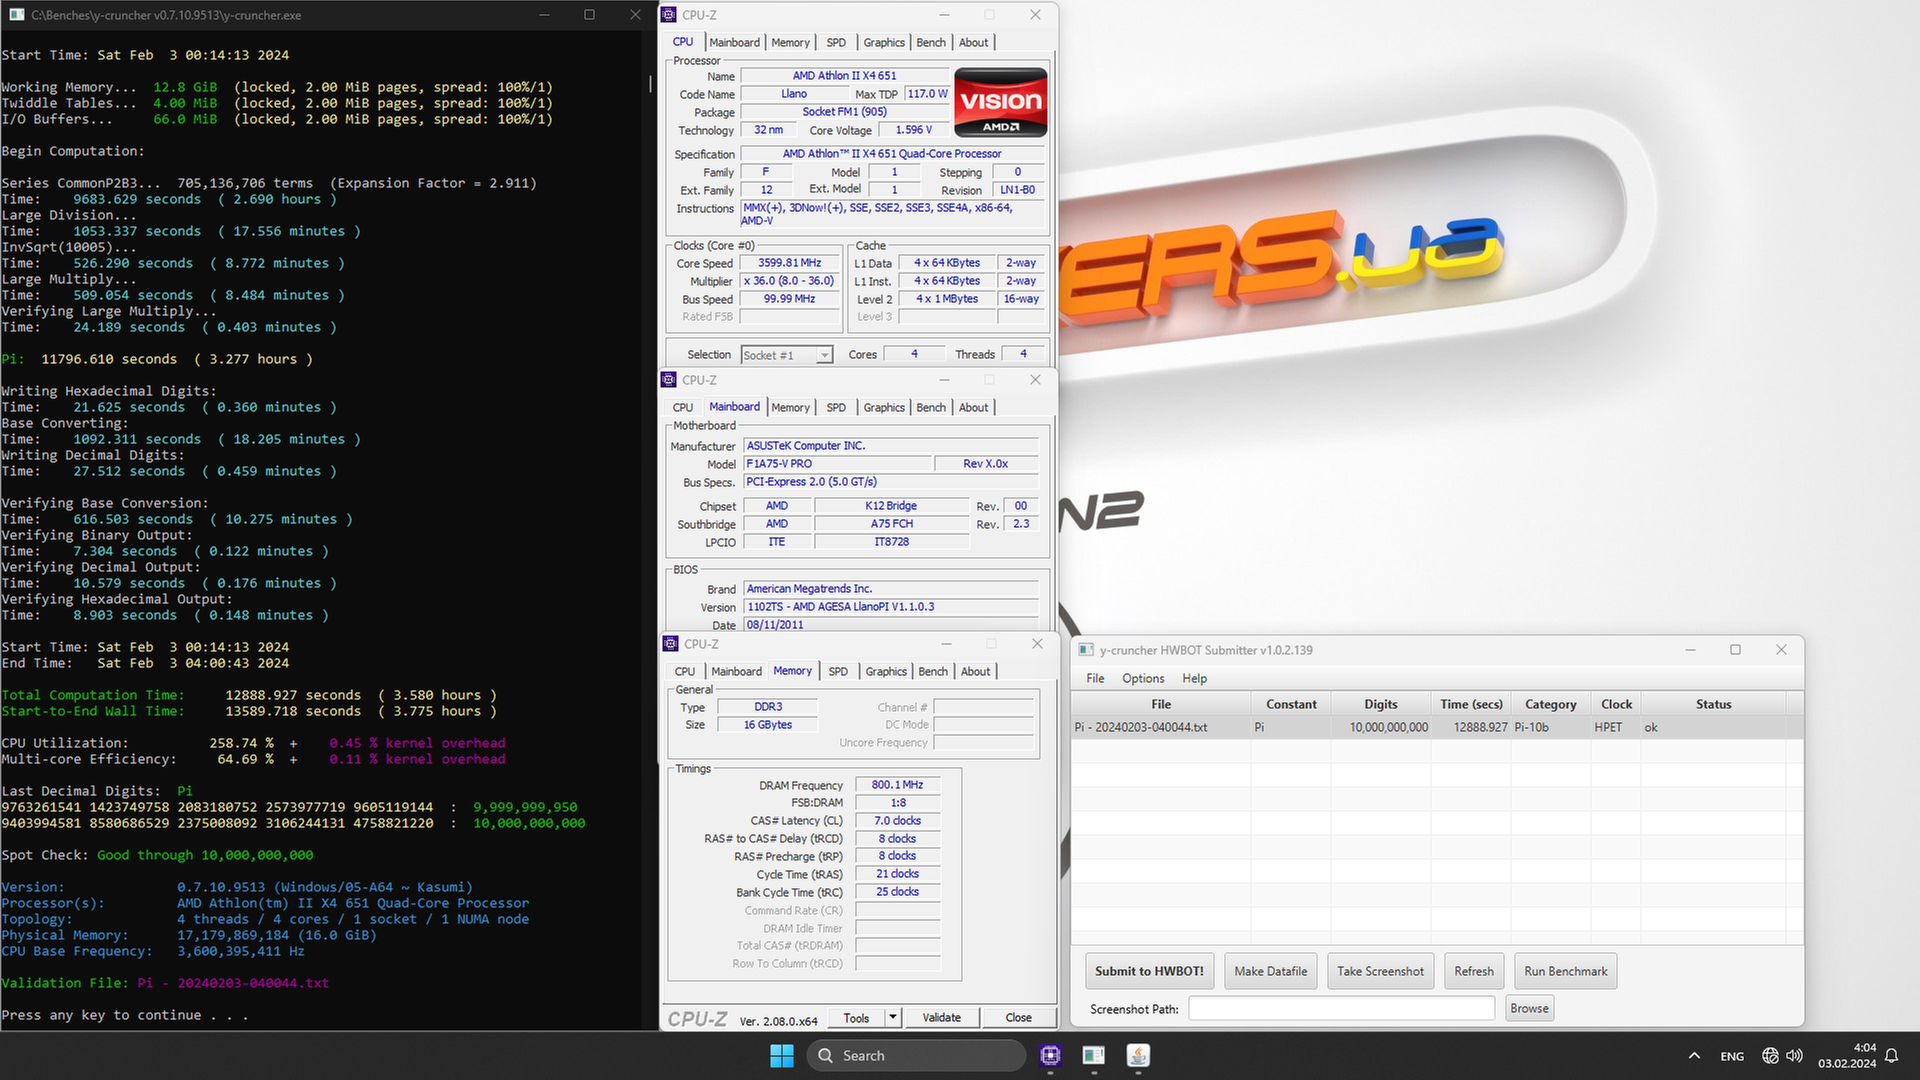Click the Time (secs) column header
The image size is (1920, 1080).
(1470, 704)
